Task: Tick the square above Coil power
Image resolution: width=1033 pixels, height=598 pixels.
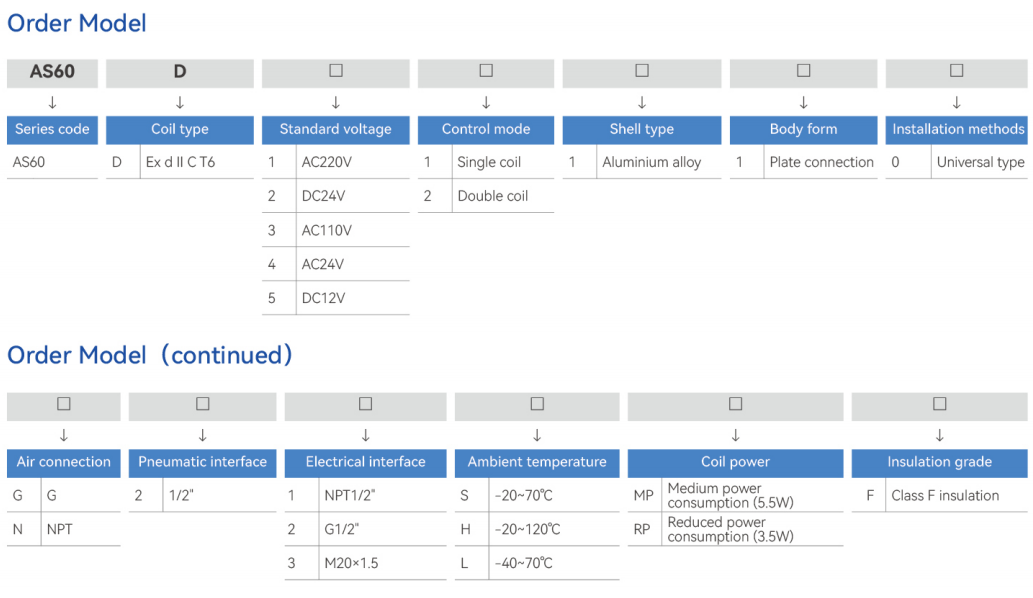Action: pos(735,404)
